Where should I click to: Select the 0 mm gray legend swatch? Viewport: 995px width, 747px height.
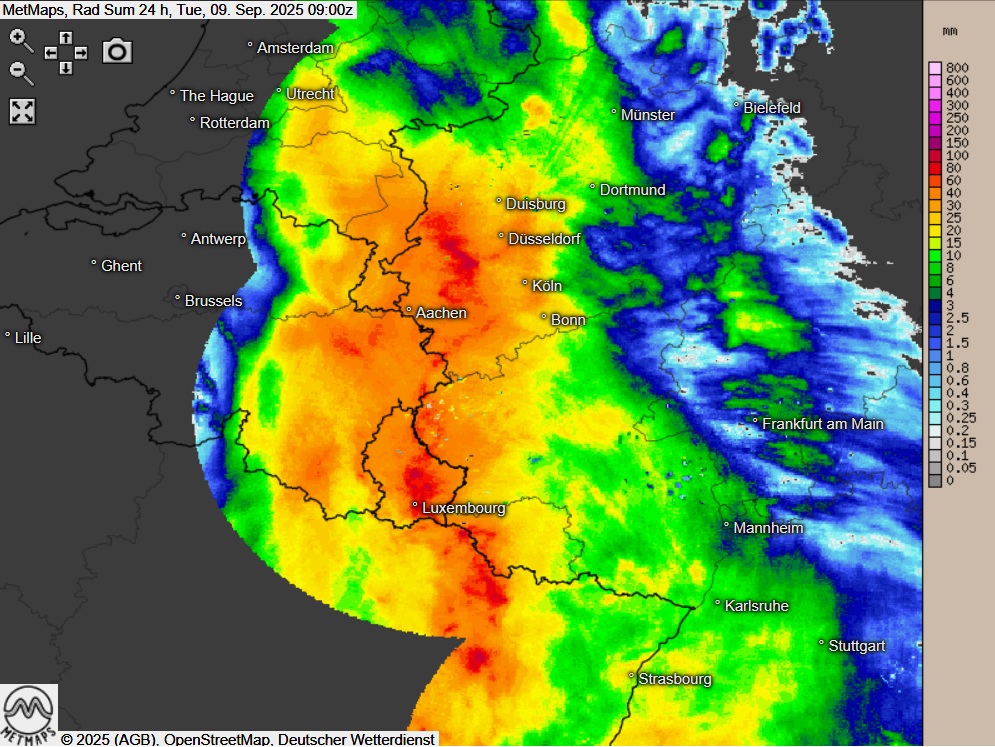point(935,481)
